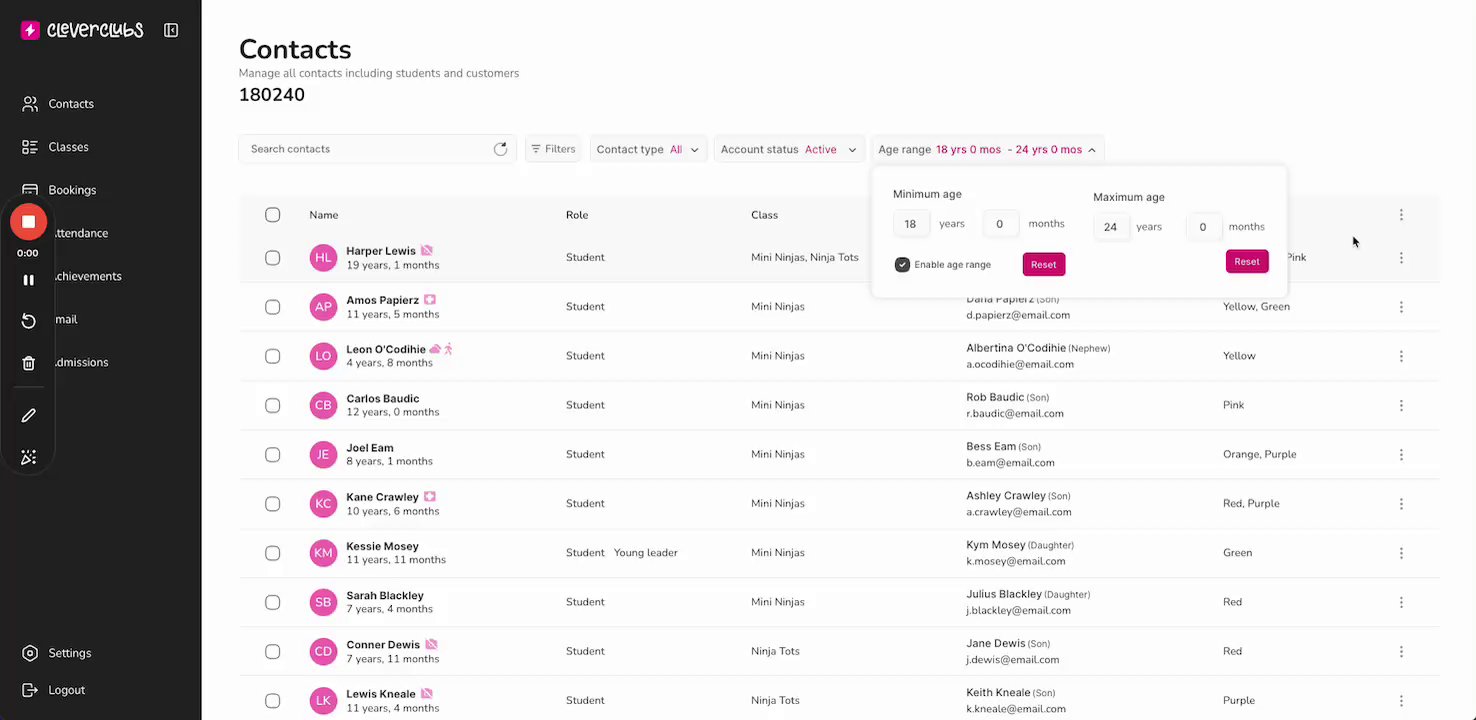
Task: Select the pencil draw tool
Action: click(x=29, y=415)
